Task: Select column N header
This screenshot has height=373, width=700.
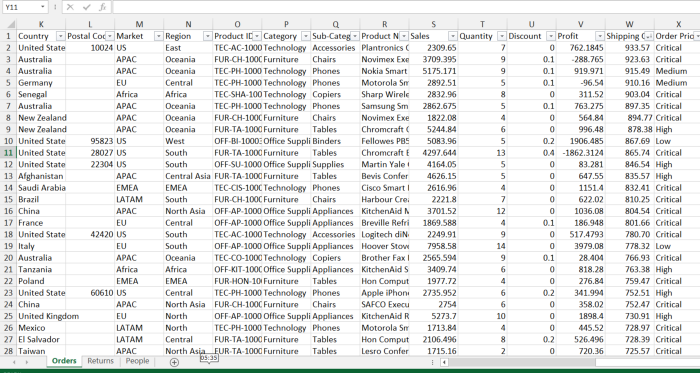Action: coord(188,24)
